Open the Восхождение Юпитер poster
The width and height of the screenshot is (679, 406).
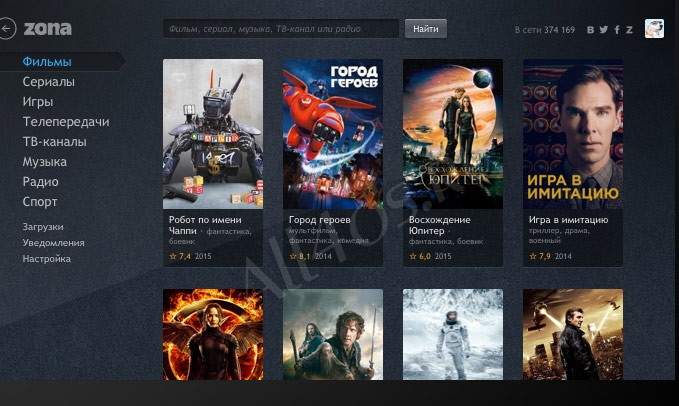[x=453, y=134]
